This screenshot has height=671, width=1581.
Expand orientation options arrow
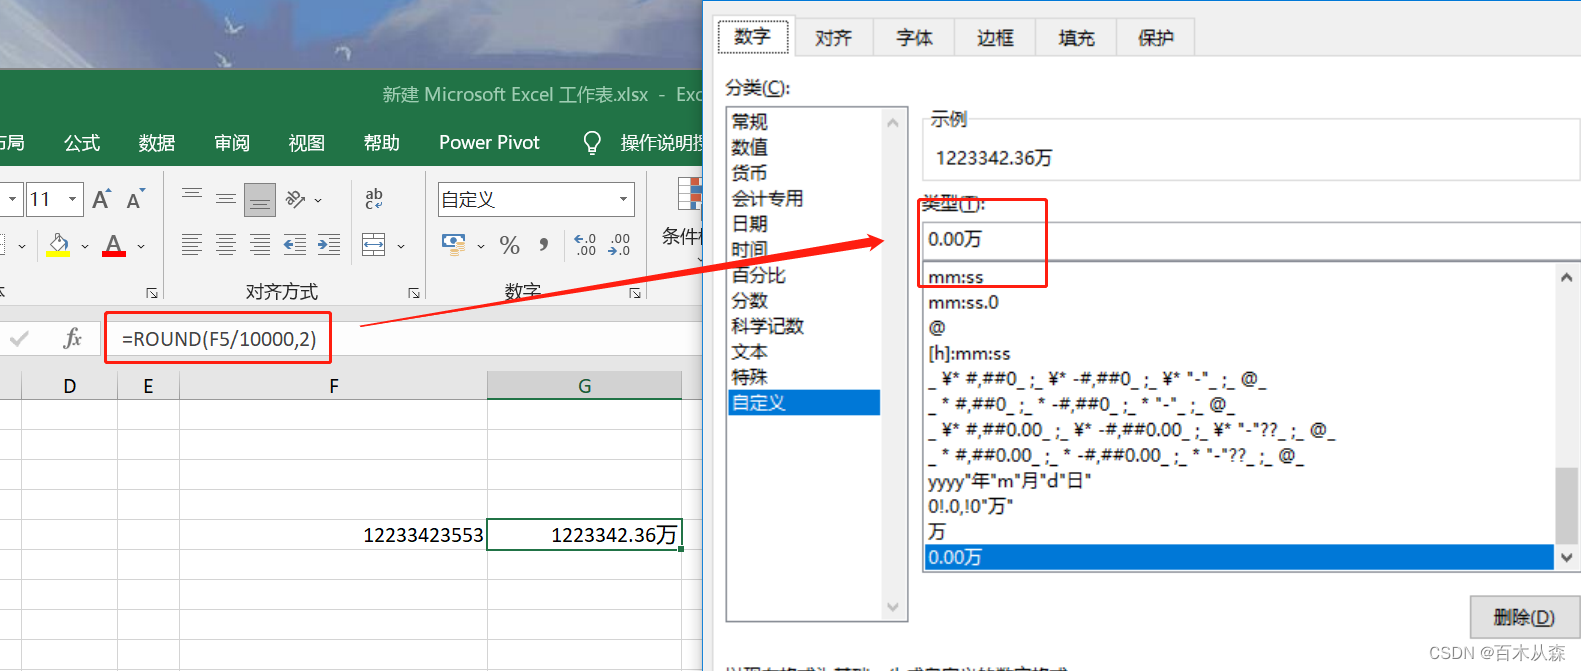(318, 200)
